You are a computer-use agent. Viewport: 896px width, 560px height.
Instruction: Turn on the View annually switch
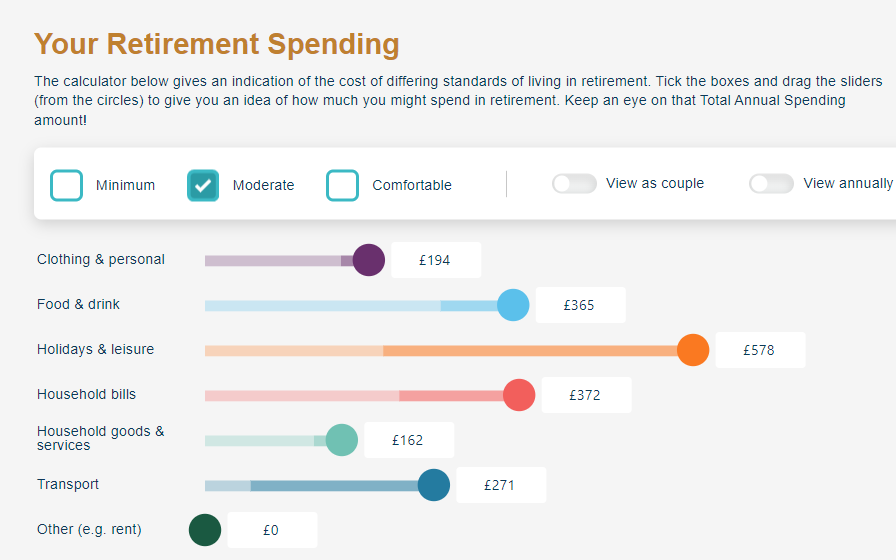point(771,183)
